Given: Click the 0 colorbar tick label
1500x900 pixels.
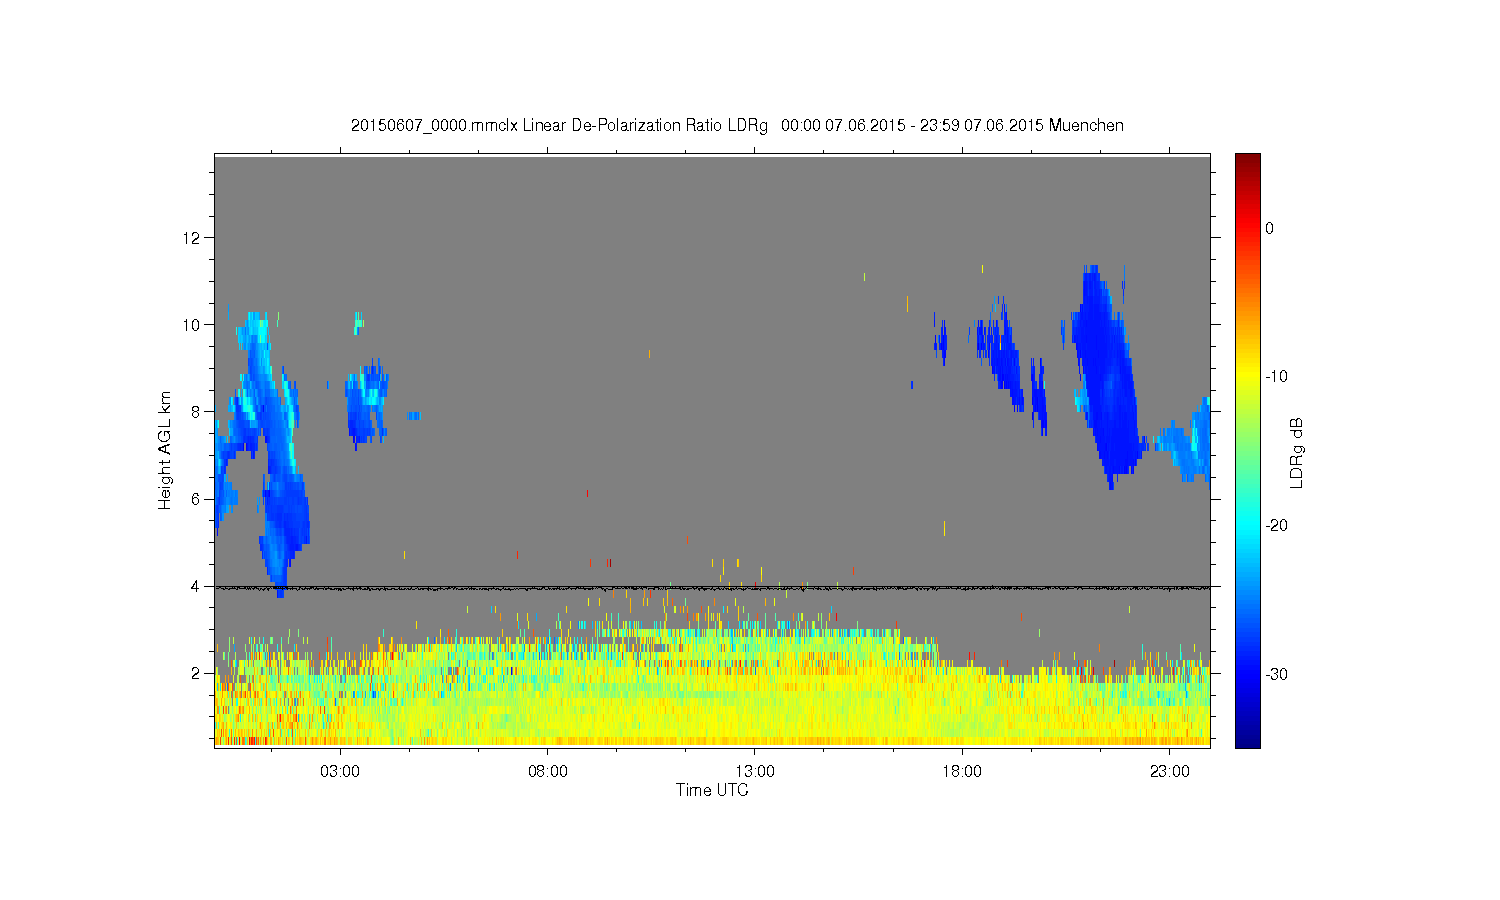Looking at the screenshot, I should click(1269, 228).
